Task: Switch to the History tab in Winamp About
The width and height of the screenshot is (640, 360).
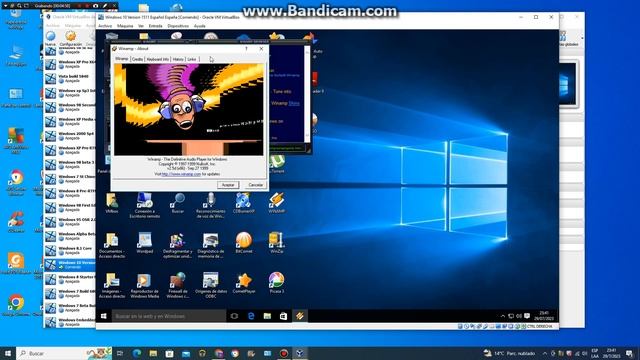Action: [x=178, y=59]
